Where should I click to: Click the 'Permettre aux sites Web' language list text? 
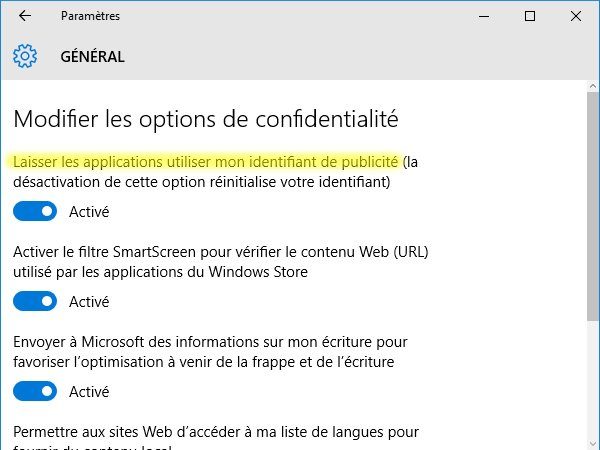216,437
